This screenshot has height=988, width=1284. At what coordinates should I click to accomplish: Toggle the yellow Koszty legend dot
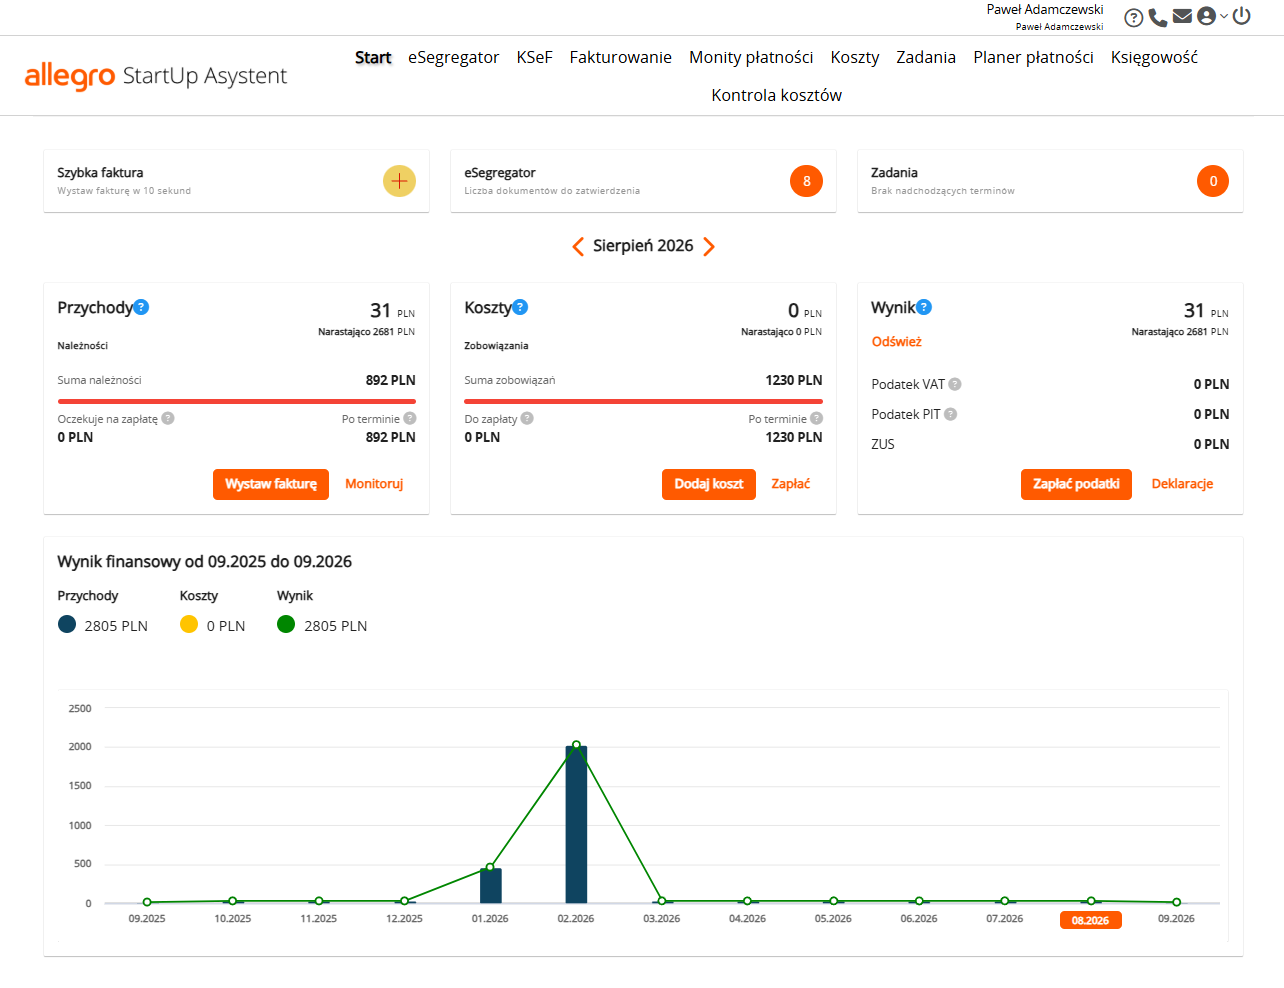point(189,624)
